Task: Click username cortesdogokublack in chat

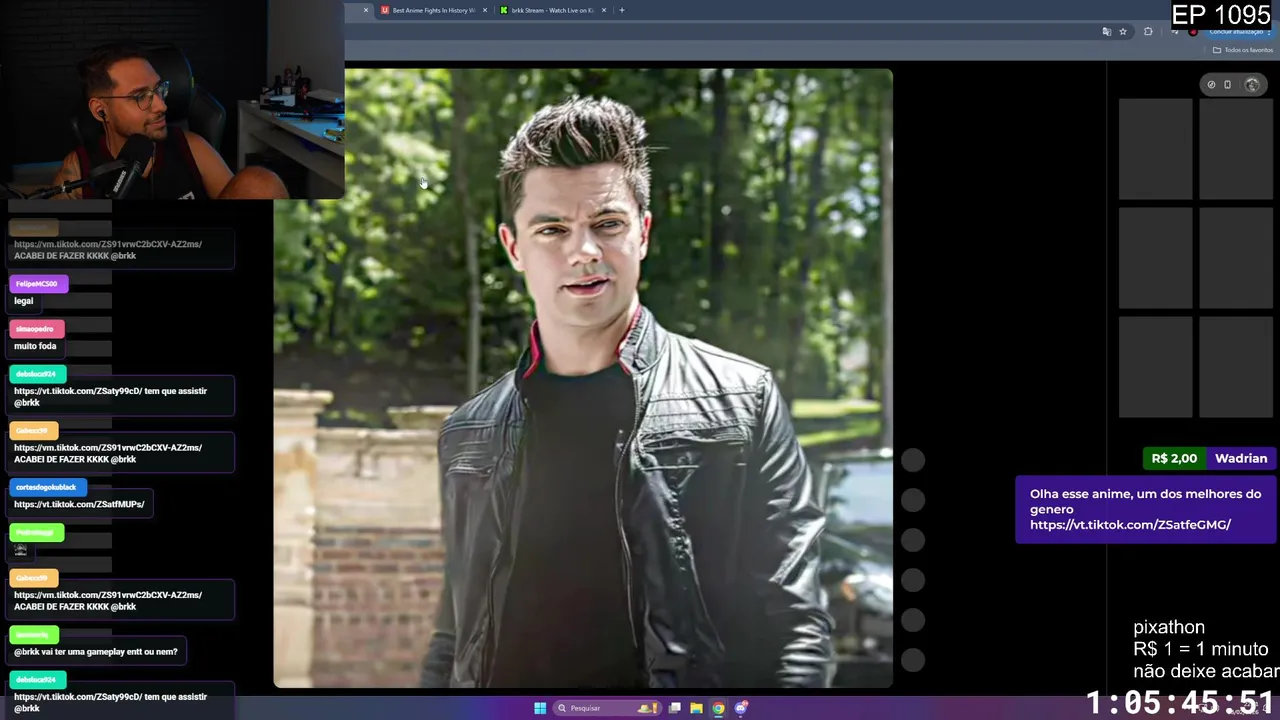Action: [47, 487]
